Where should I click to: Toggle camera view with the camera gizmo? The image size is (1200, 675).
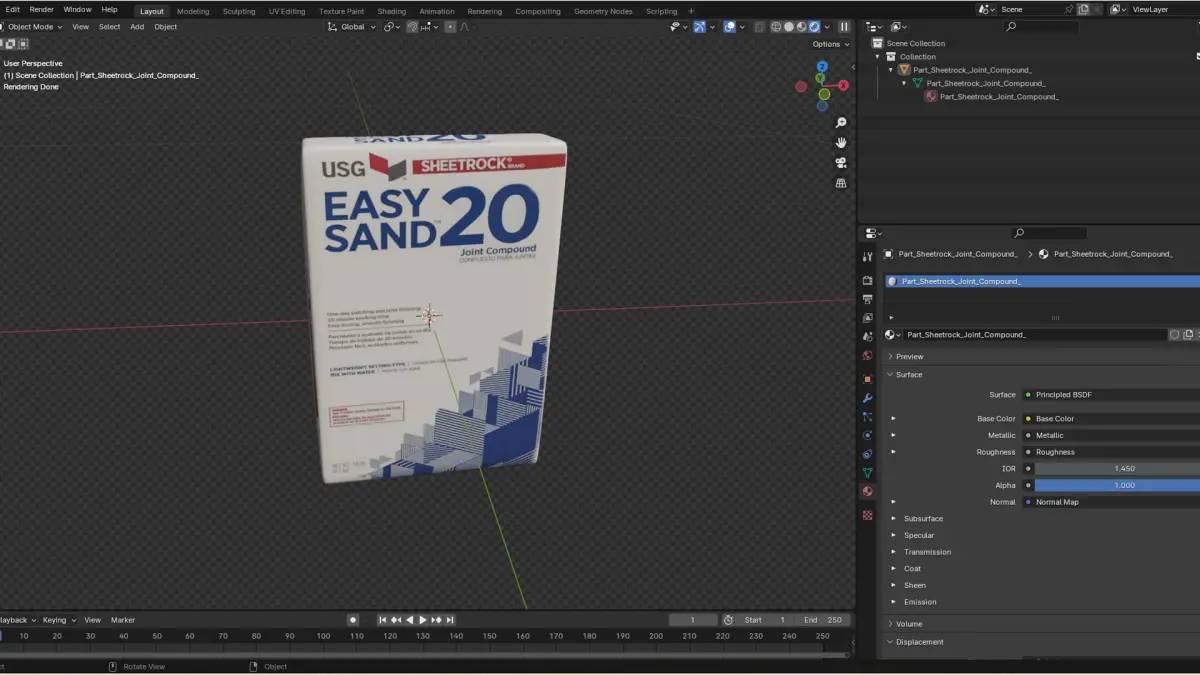(x=841, y=163)
